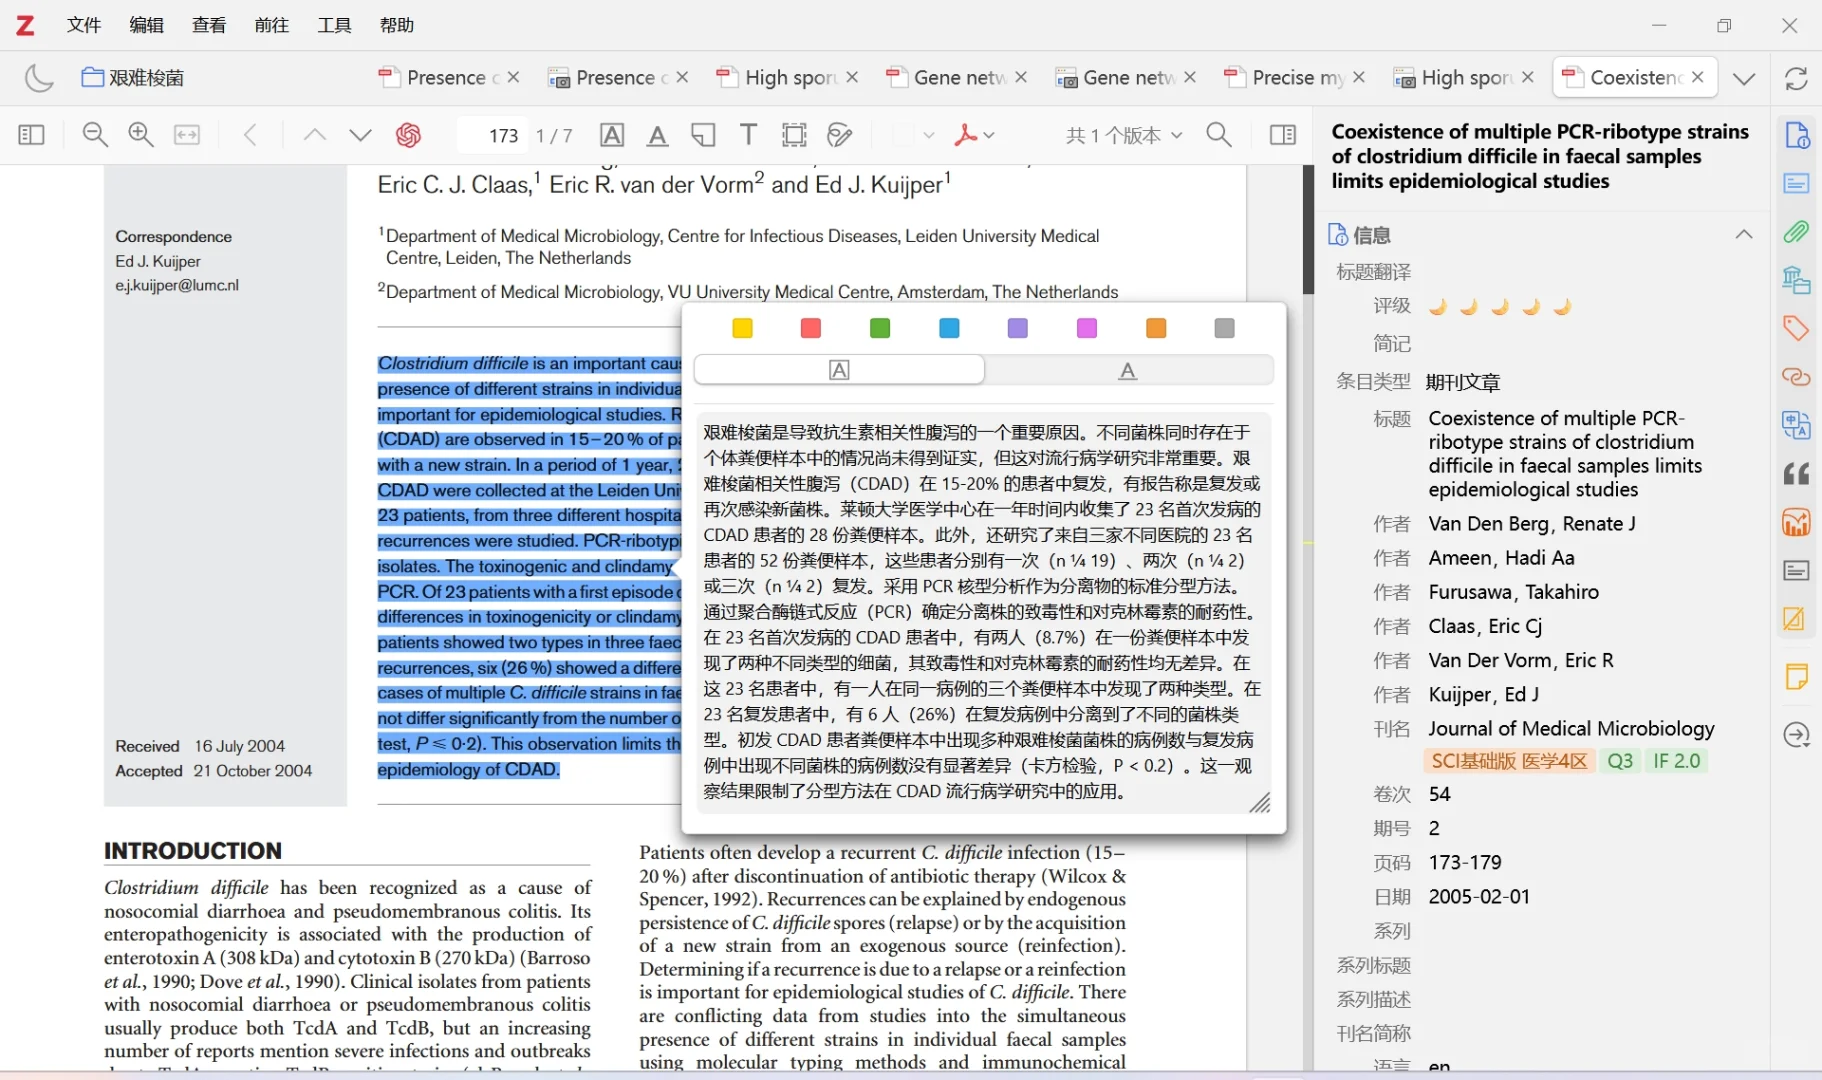Select the green highlight color swatch
Screen dimensions: 1822x1080
pyautogui.click(x=879, y=328)
